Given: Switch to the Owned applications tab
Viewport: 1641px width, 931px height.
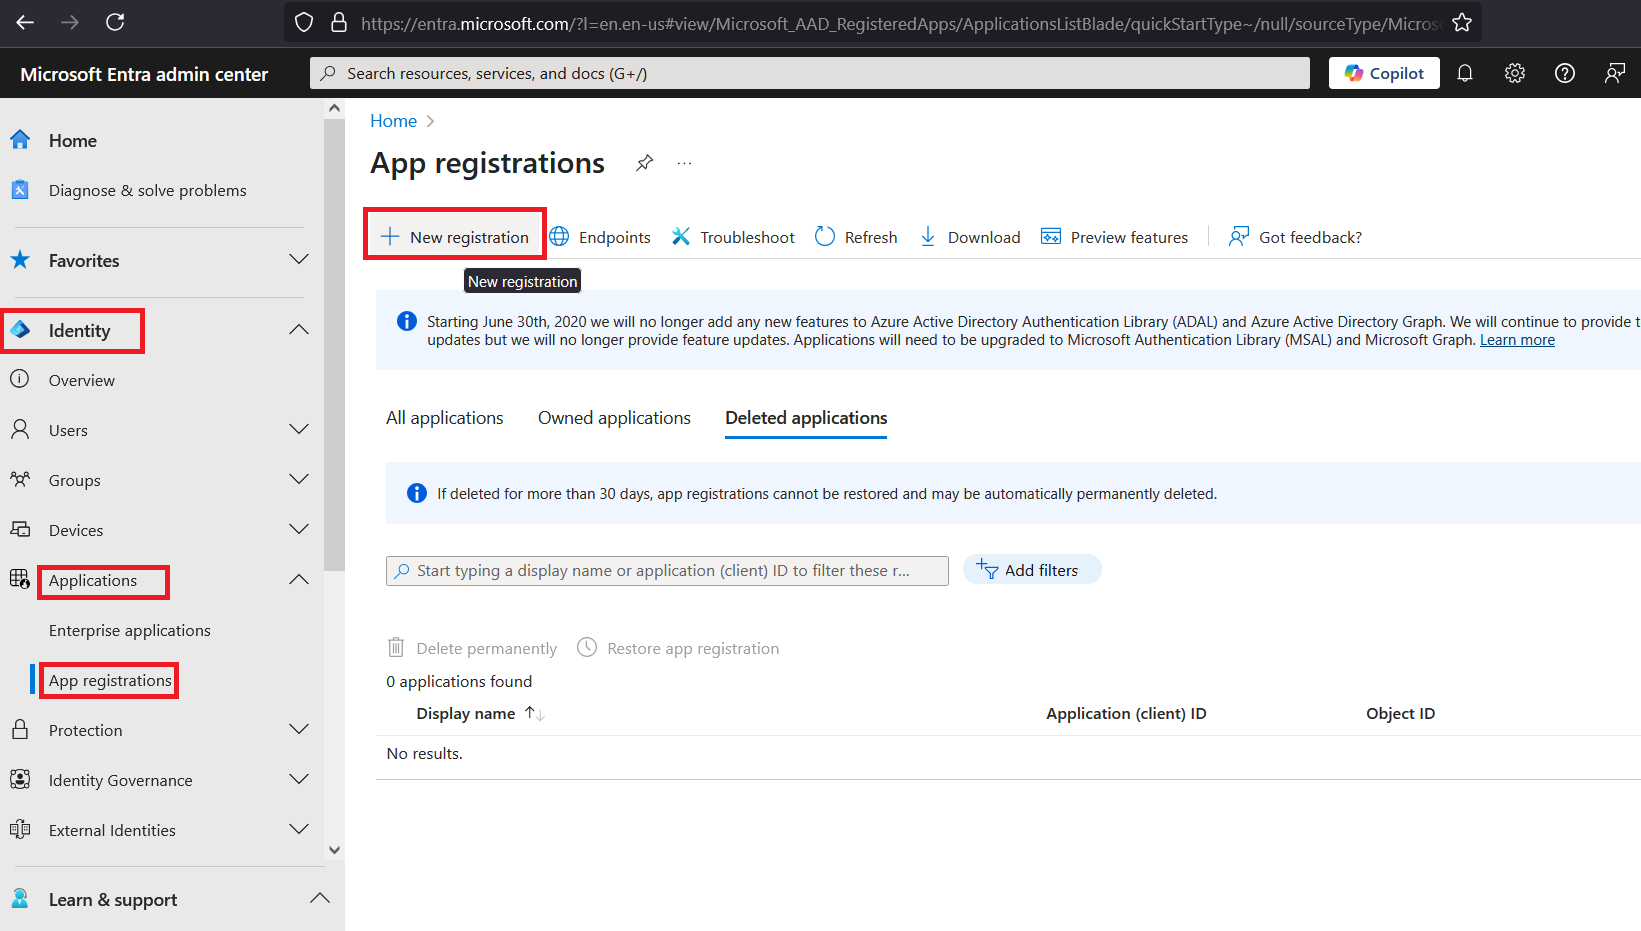Looking at the screenshot, I should (x=614, y=418).
